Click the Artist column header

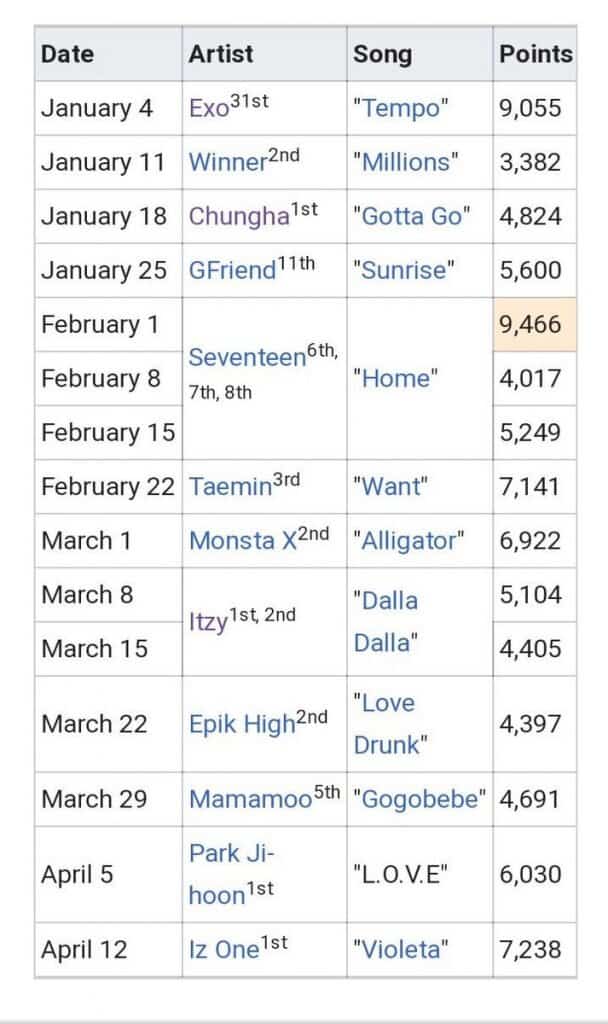[x=221, y=55]
